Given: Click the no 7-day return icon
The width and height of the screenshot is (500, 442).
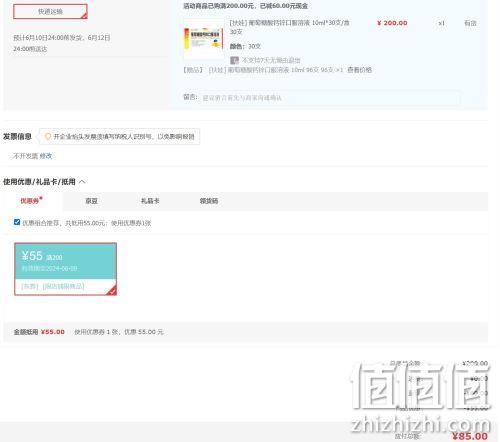Looking at the screenshot, I should click(x=234, y=60).
